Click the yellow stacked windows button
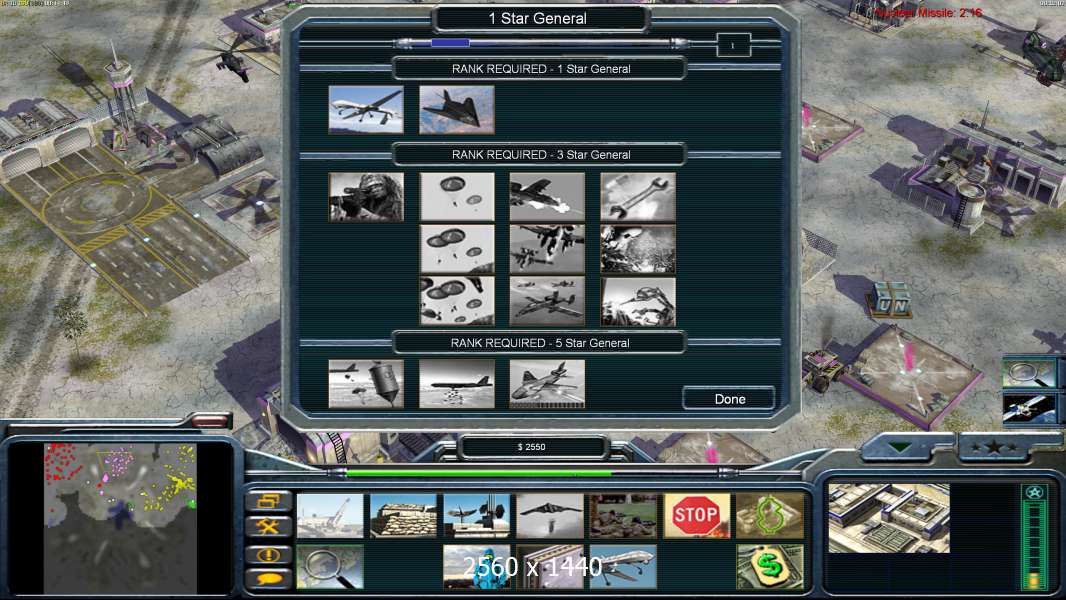This screenshot has height=600, width=1066. coord(269,501)
